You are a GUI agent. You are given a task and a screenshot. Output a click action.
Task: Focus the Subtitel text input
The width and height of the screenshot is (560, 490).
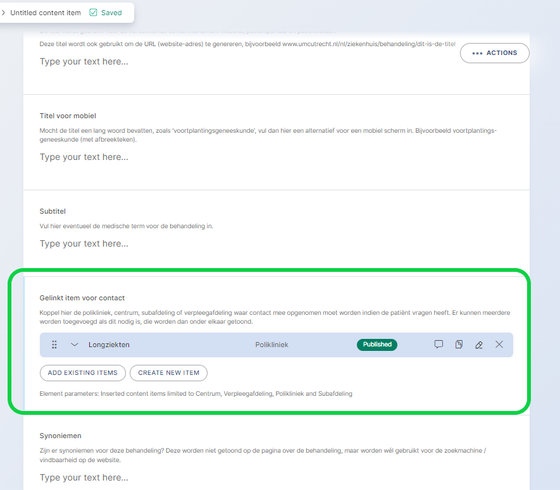[x=276, y=244]
